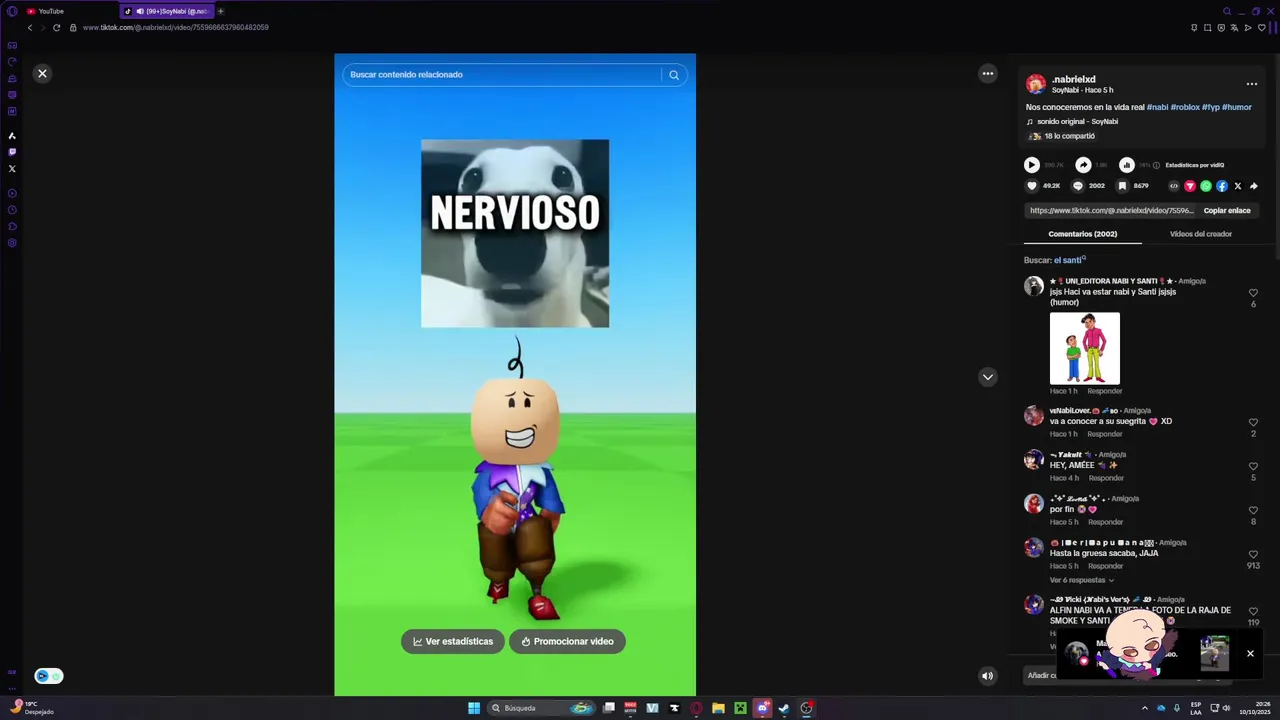The width and height of the screenshot is (1280, 720).
Task: Click the vidIQ bar chart icon
Action: pos(1127,165)
